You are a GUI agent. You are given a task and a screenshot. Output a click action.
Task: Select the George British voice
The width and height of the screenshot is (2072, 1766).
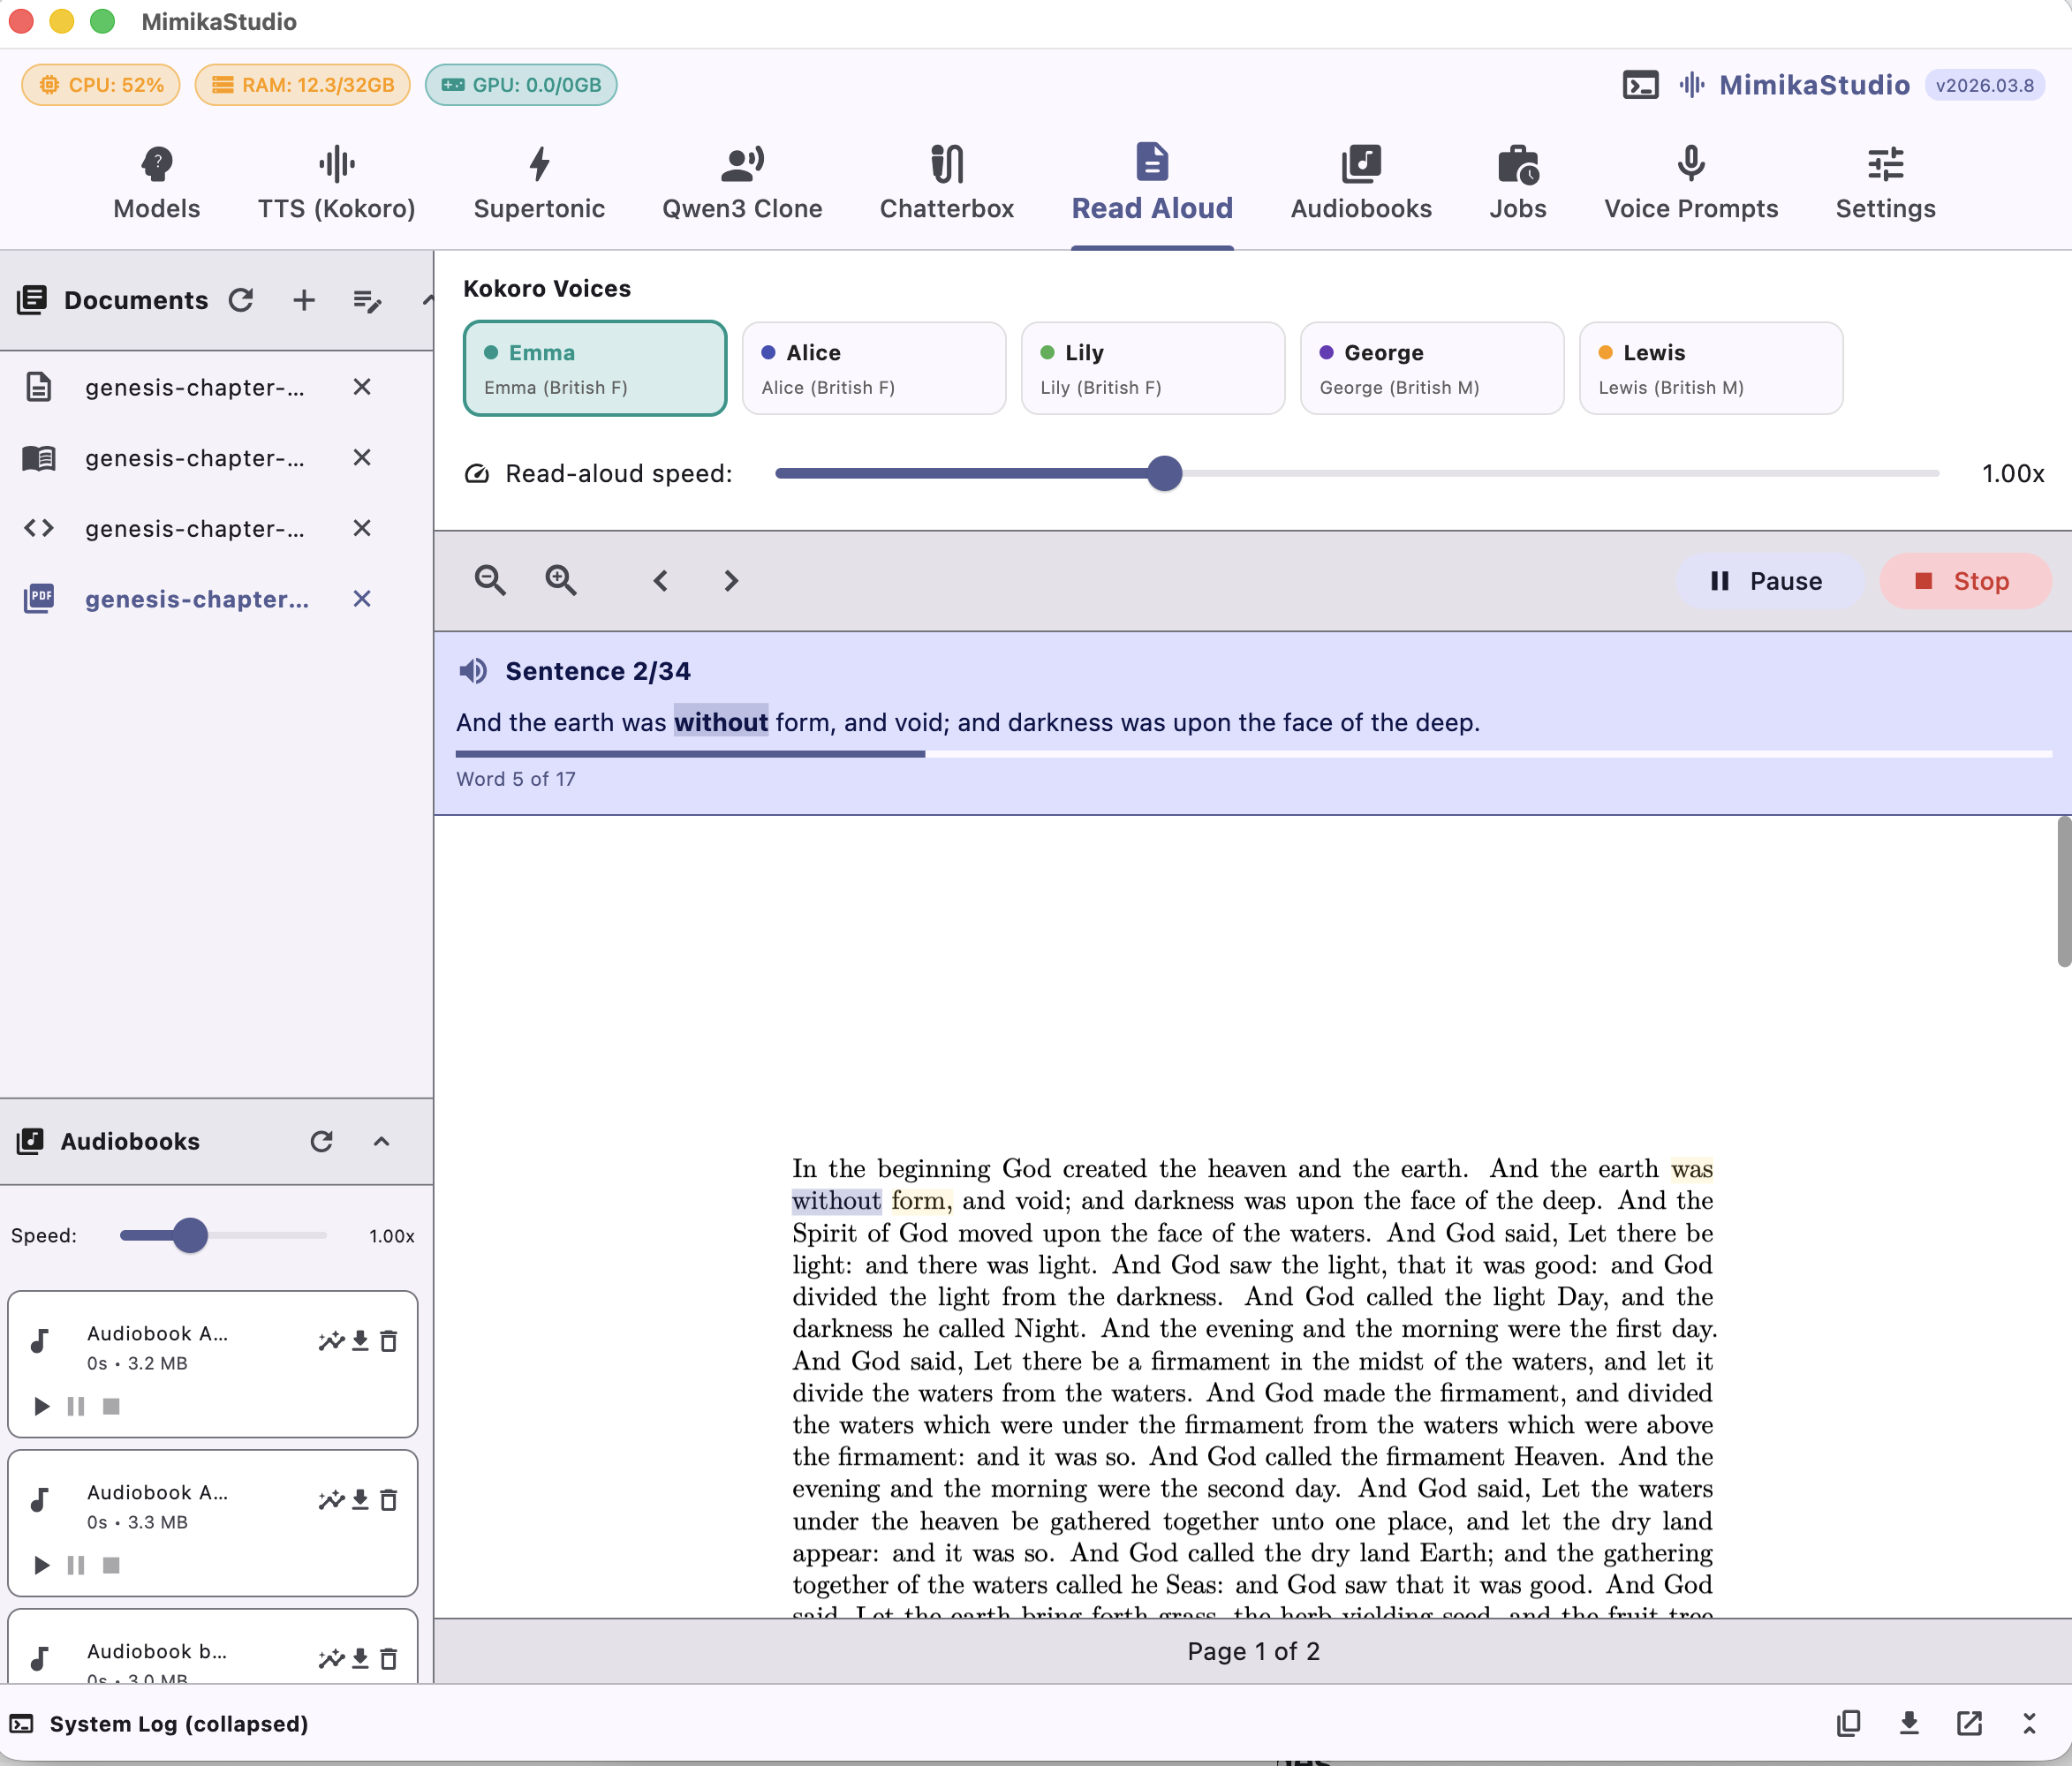pyautogui.click(x=1431, y=368)
